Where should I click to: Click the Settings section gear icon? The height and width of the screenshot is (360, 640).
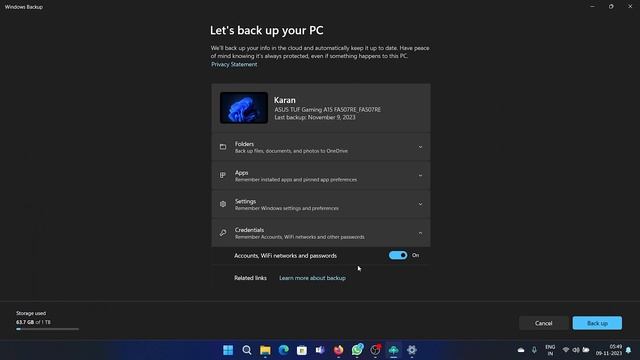[223, 204]
